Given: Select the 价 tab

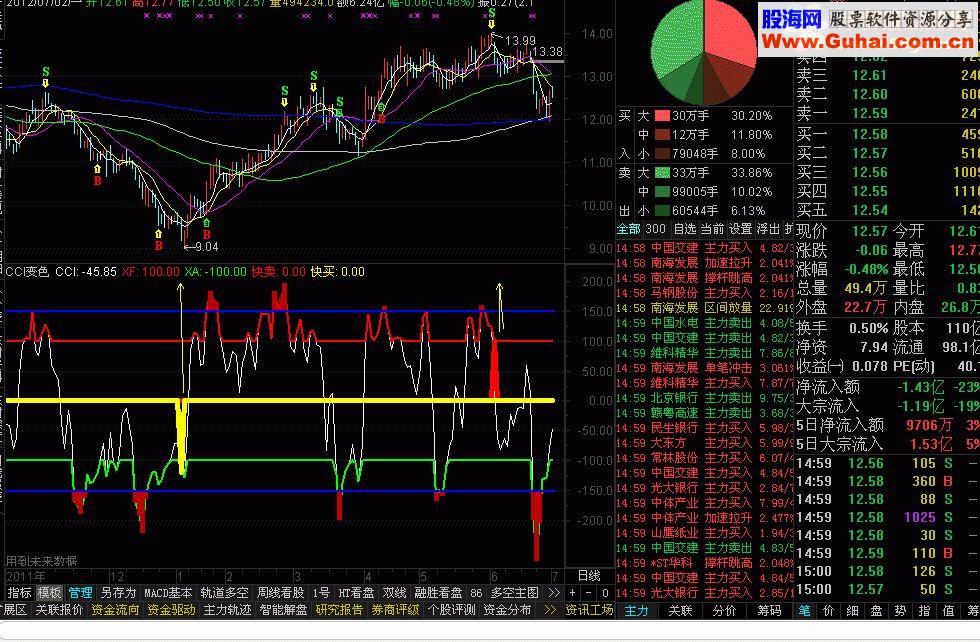Looking at the screenshot, I should [828, 611].
